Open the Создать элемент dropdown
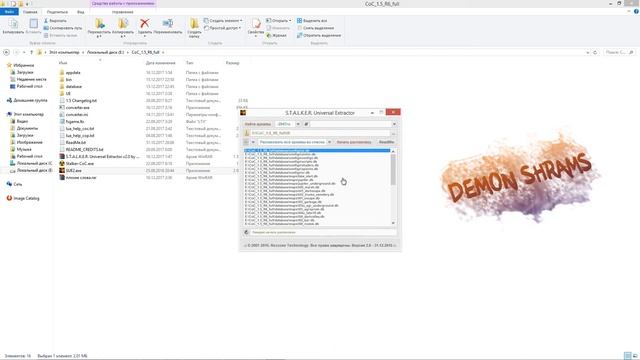Image resolution: width=640 pixels, height=360 pixels. click(x=223, y=20)
